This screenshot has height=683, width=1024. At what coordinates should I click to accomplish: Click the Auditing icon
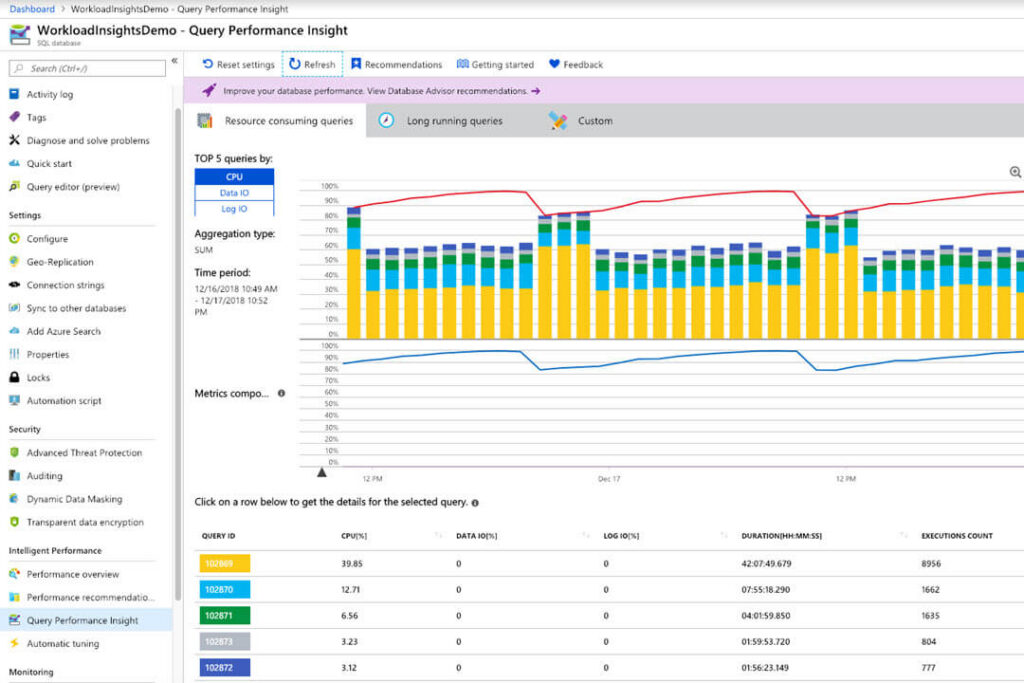[14, 475]
